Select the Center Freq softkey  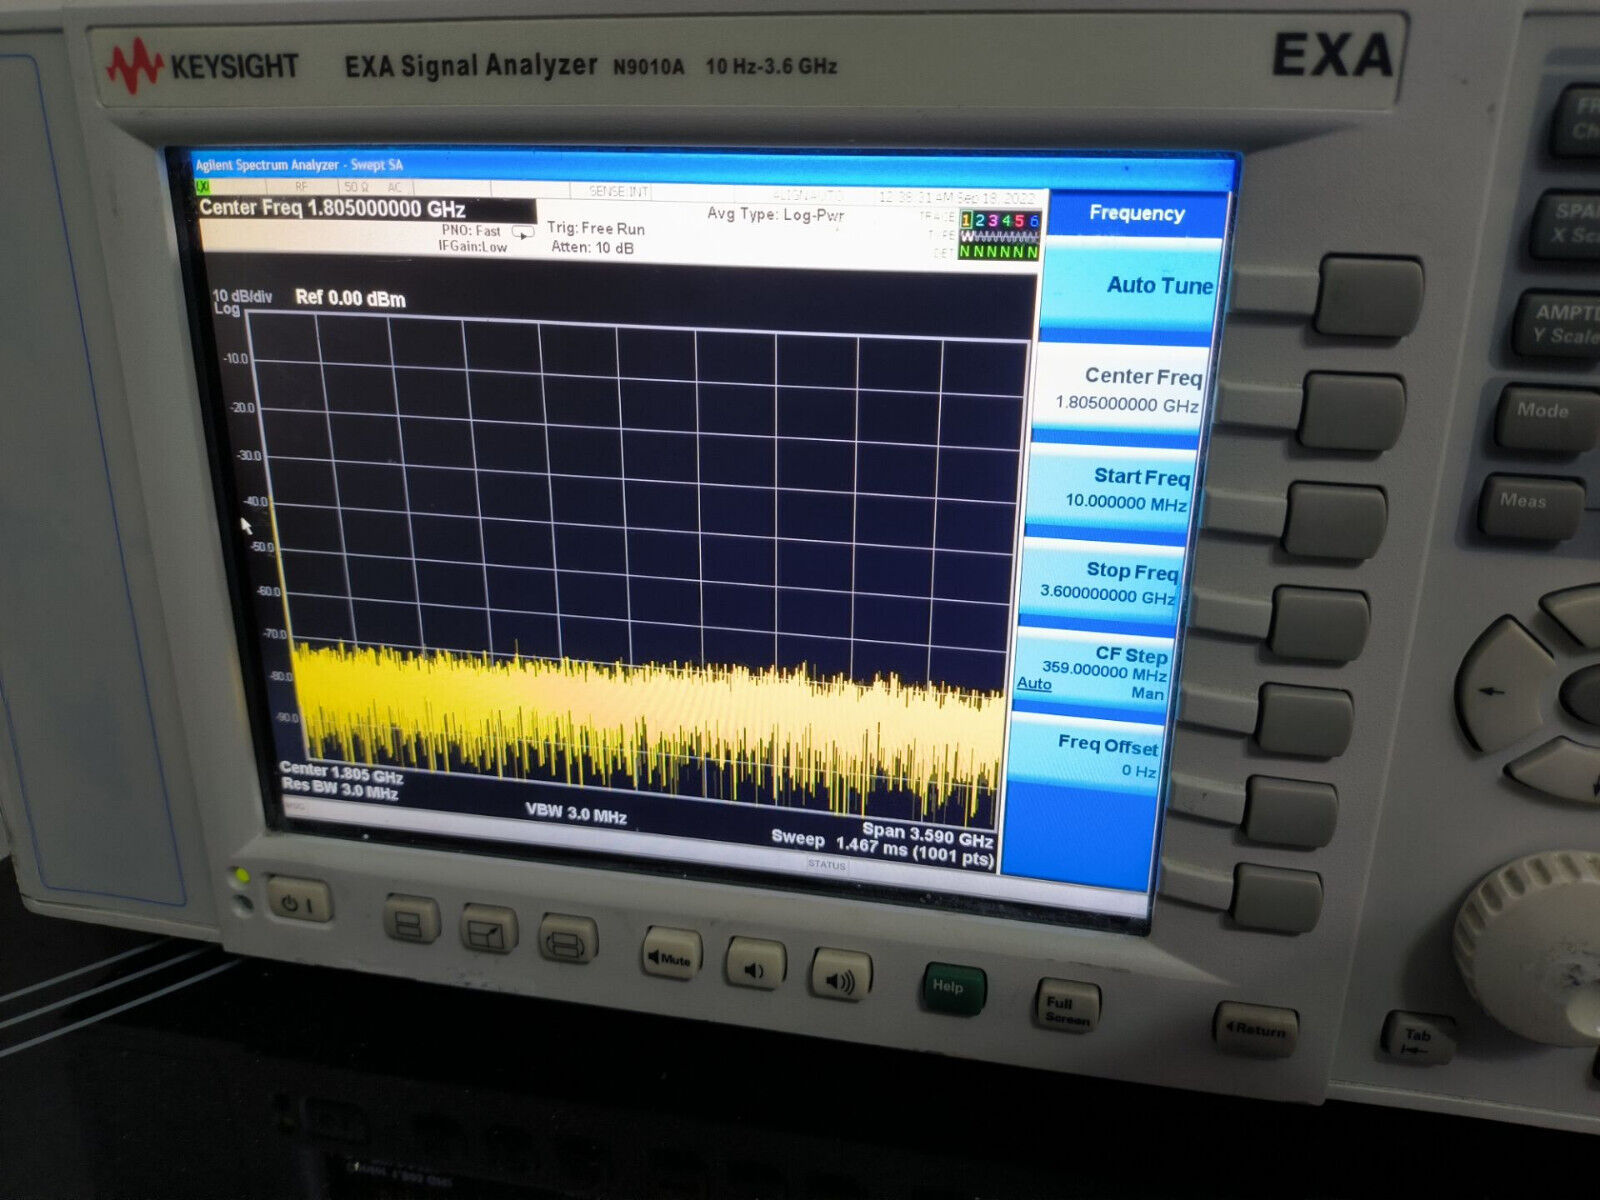click(x=1123, y=390)
